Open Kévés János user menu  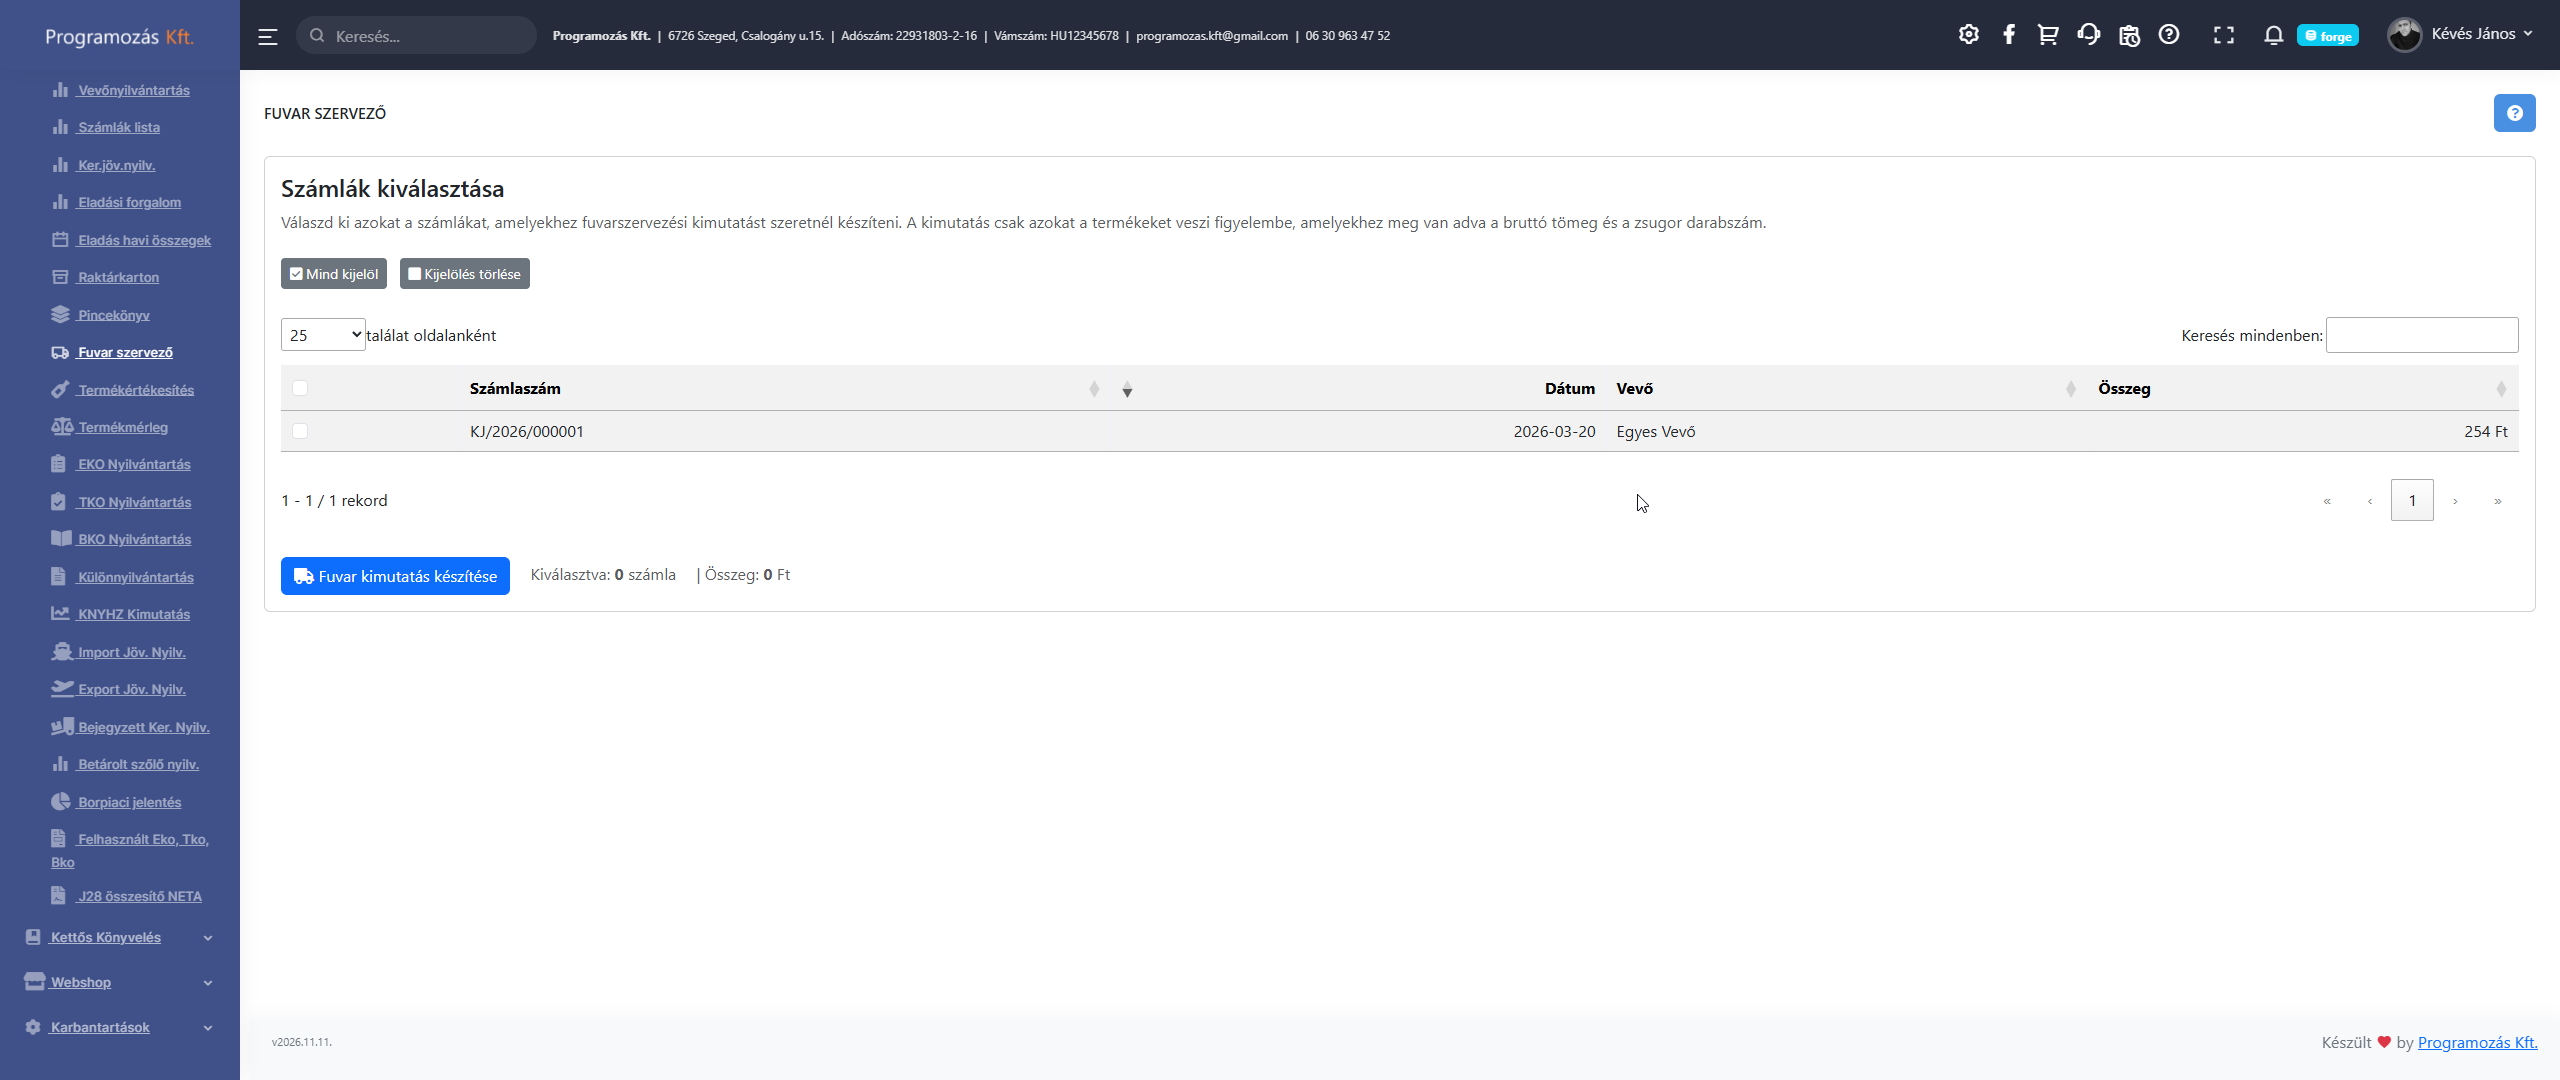[2463, 35]
